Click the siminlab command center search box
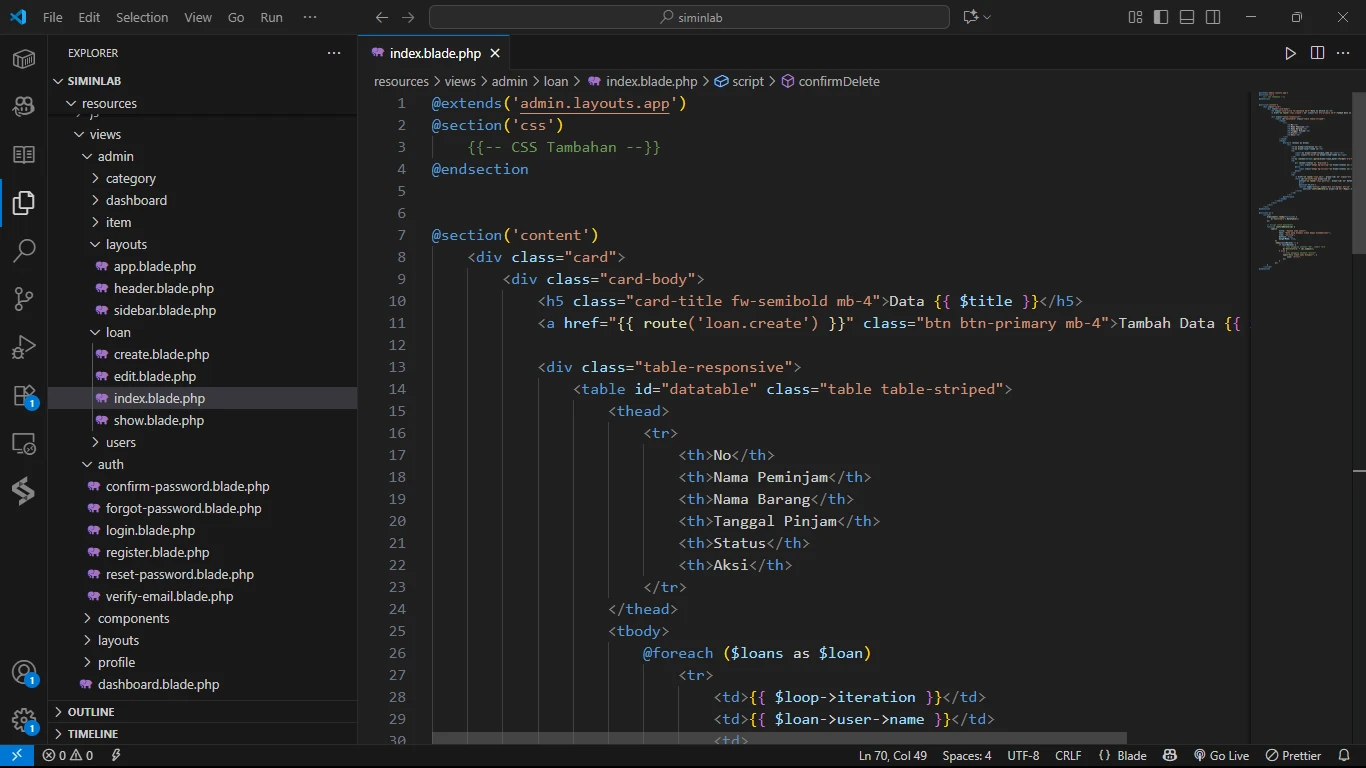Screen dimensions: 1366x768 (689, 17)
